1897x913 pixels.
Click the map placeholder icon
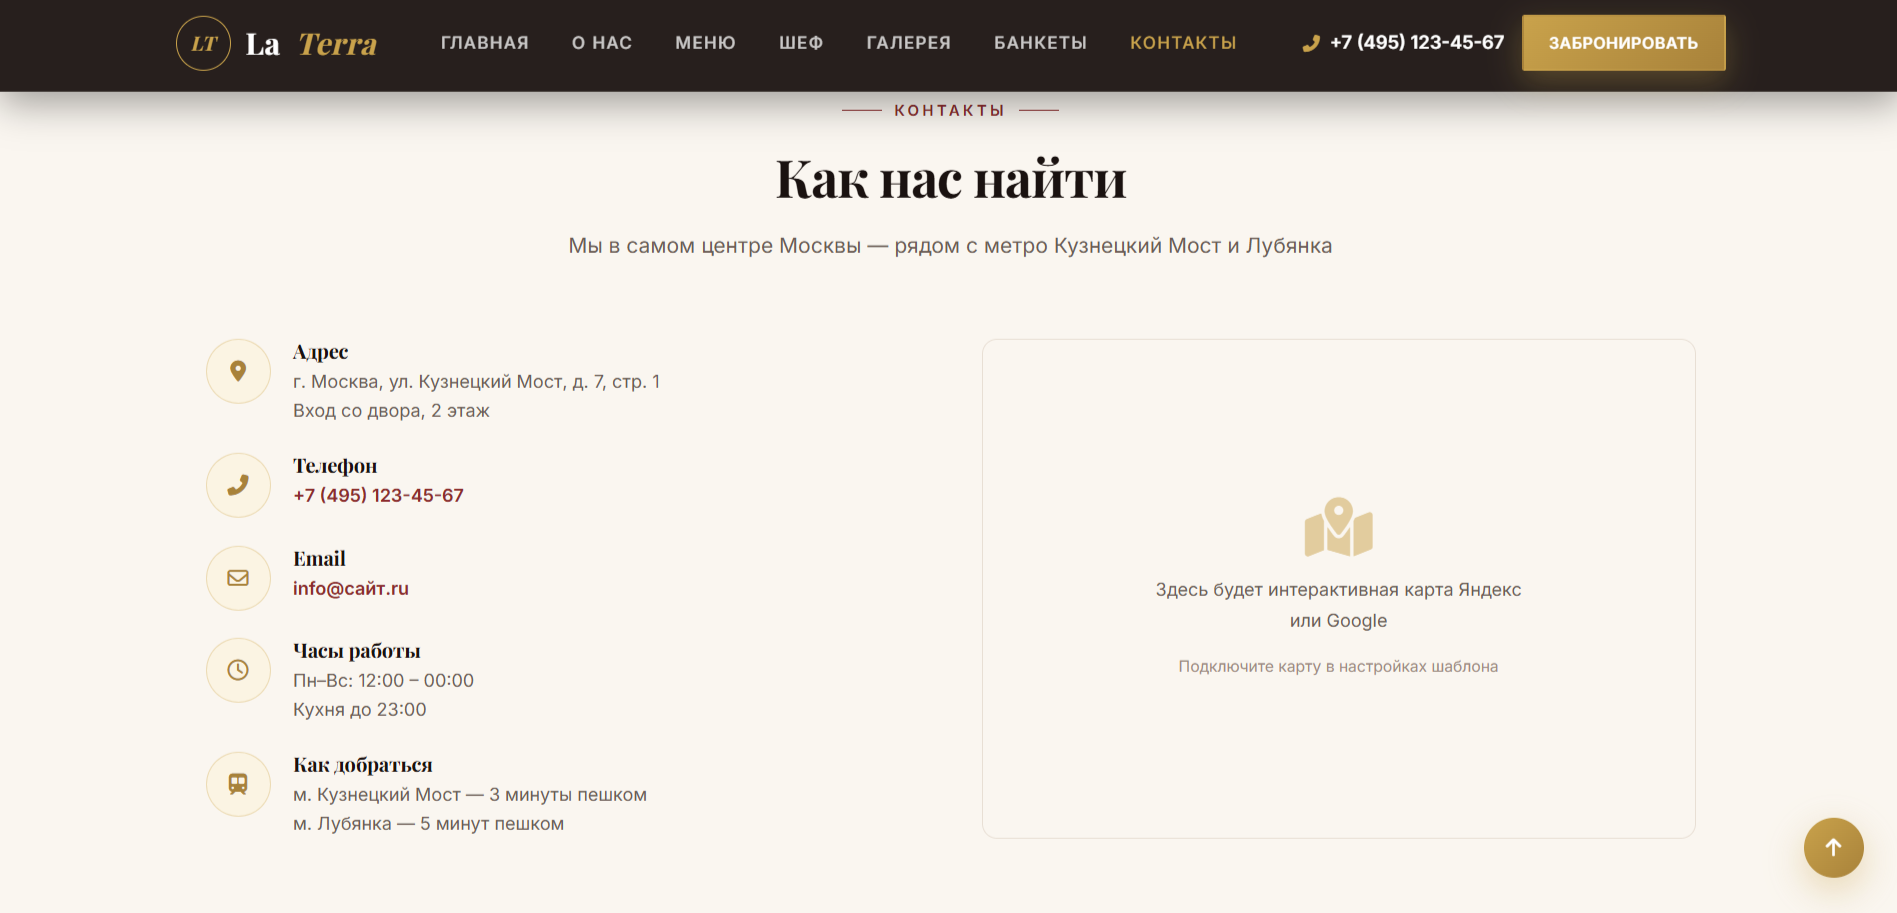pos(1339,527)
